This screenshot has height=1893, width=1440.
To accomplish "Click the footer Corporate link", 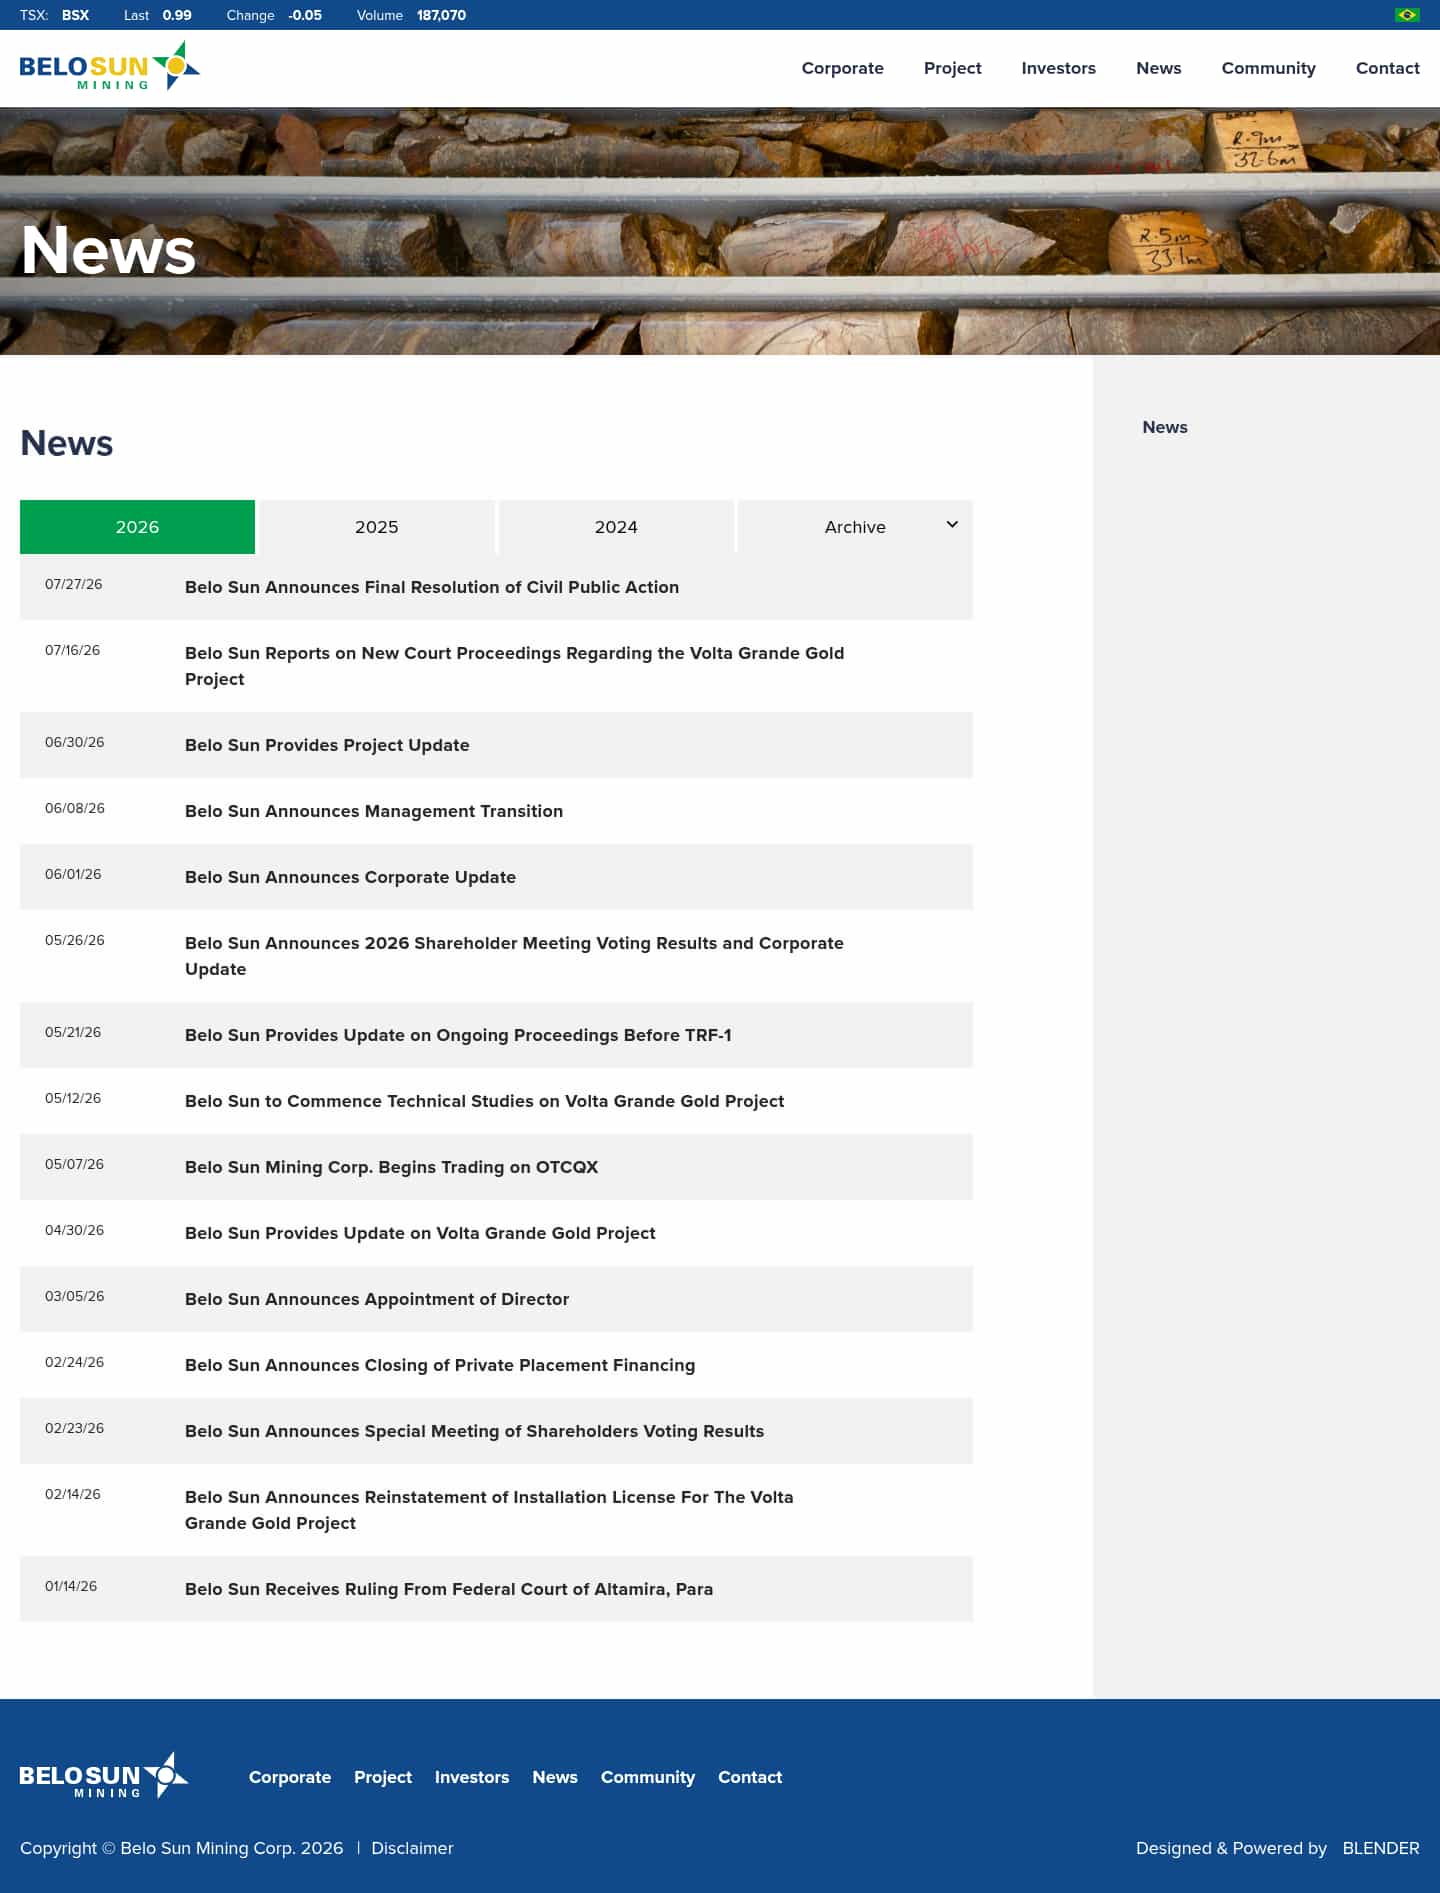I will (x=290, y=1777).
